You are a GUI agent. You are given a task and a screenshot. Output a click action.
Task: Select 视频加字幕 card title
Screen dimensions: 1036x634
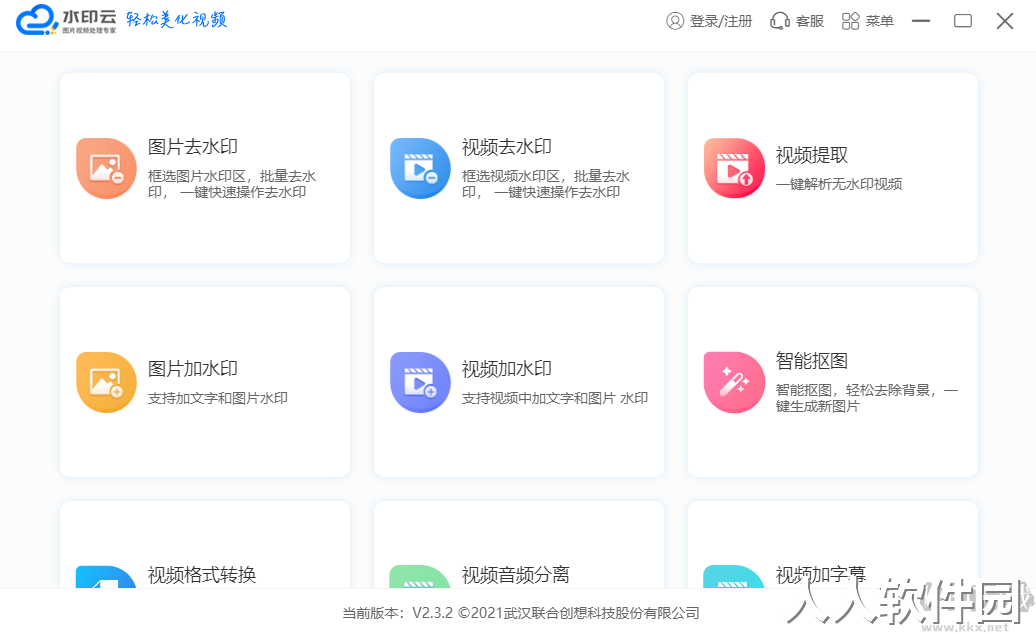821,575
